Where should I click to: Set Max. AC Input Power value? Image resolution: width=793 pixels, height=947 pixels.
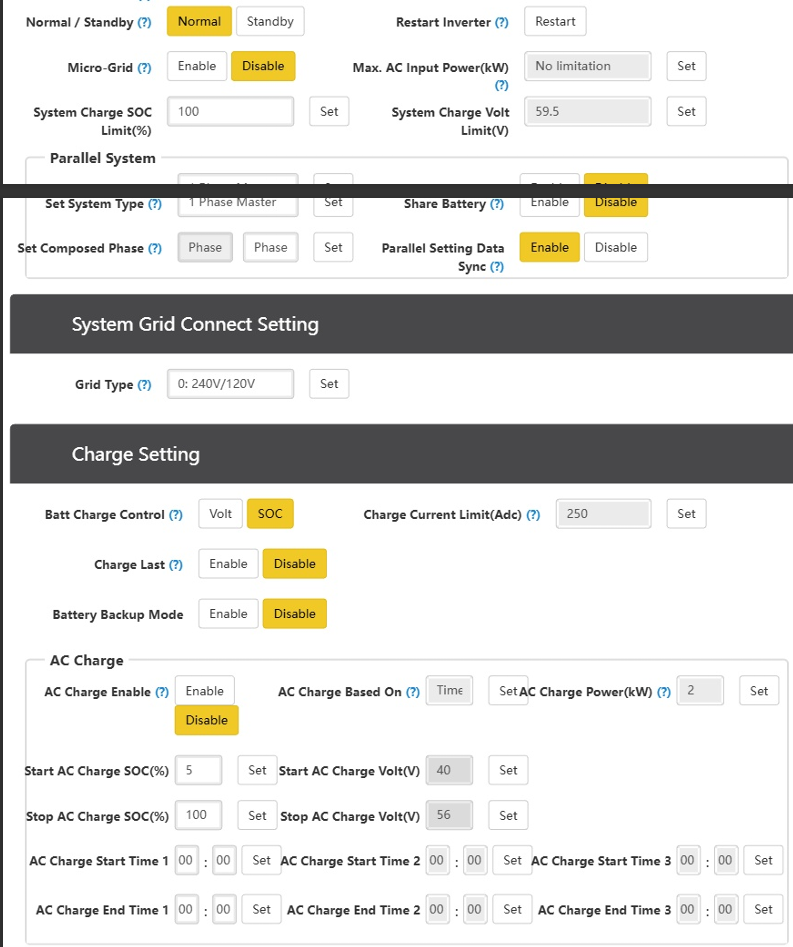coord(686,66)
